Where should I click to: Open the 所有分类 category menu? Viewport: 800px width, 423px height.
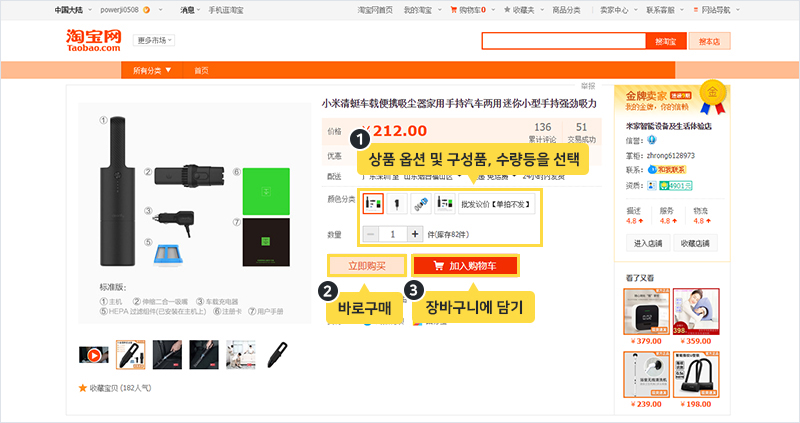(152, 70)
